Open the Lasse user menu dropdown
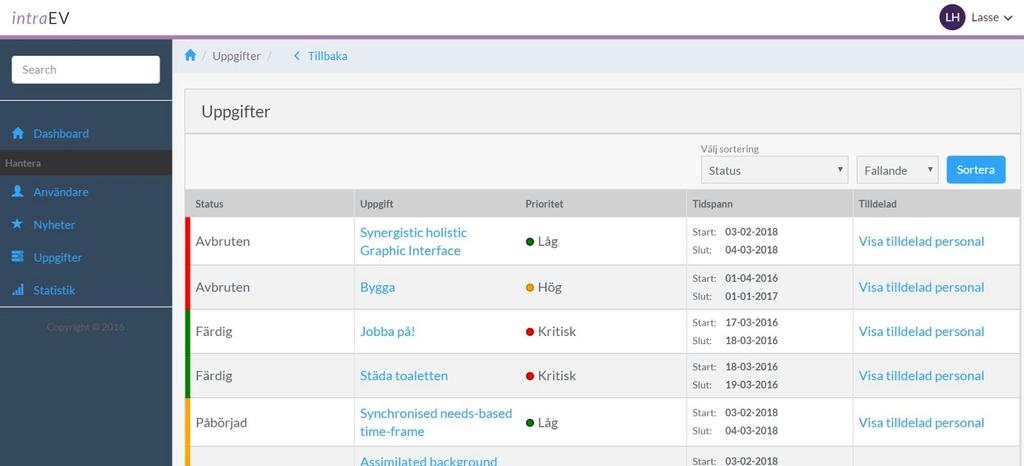1024x466 pixels. 991,18
